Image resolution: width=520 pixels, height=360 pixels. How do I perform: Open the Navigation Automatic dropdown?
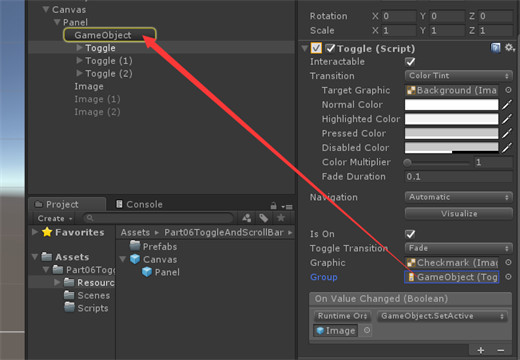pyautogui.click(x=459, y=197)
